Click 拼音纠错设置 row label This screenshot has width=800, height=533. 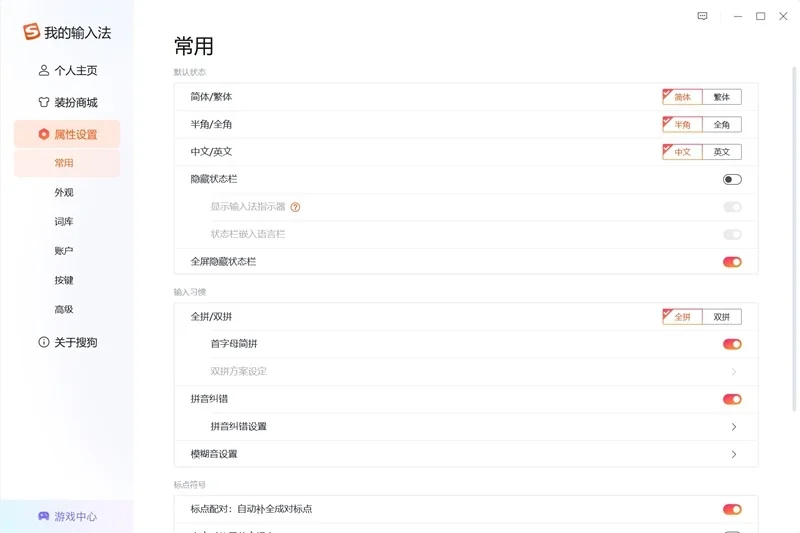(239, 426)
